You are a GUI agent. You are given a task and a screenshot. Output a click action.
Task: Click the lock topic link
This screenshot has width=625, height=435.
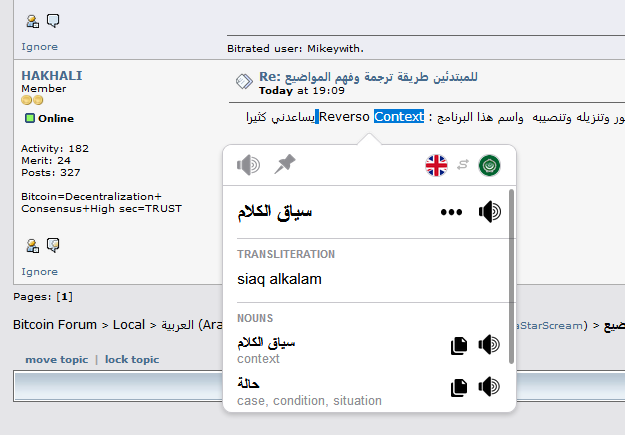point(132,360)
